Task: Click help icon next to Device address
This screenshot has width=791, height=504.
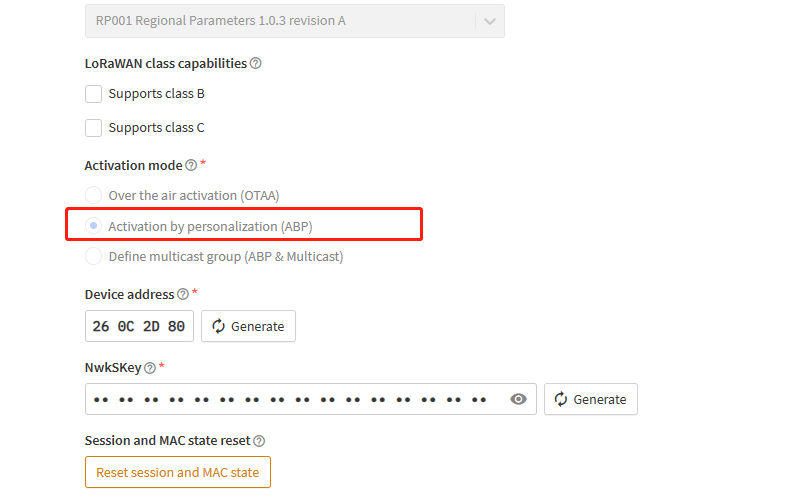Action: coord(183,294)
